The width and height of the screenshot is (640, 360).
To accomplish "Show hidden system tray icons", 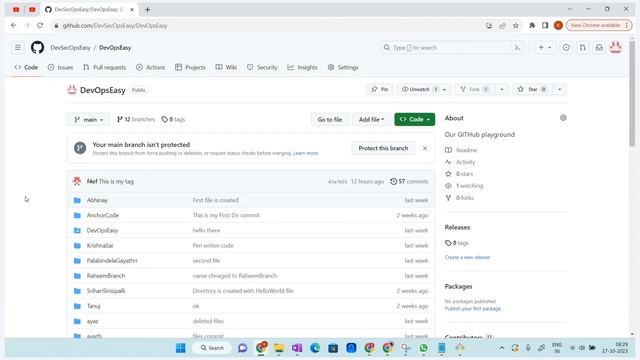I will (x=502, y=348).
